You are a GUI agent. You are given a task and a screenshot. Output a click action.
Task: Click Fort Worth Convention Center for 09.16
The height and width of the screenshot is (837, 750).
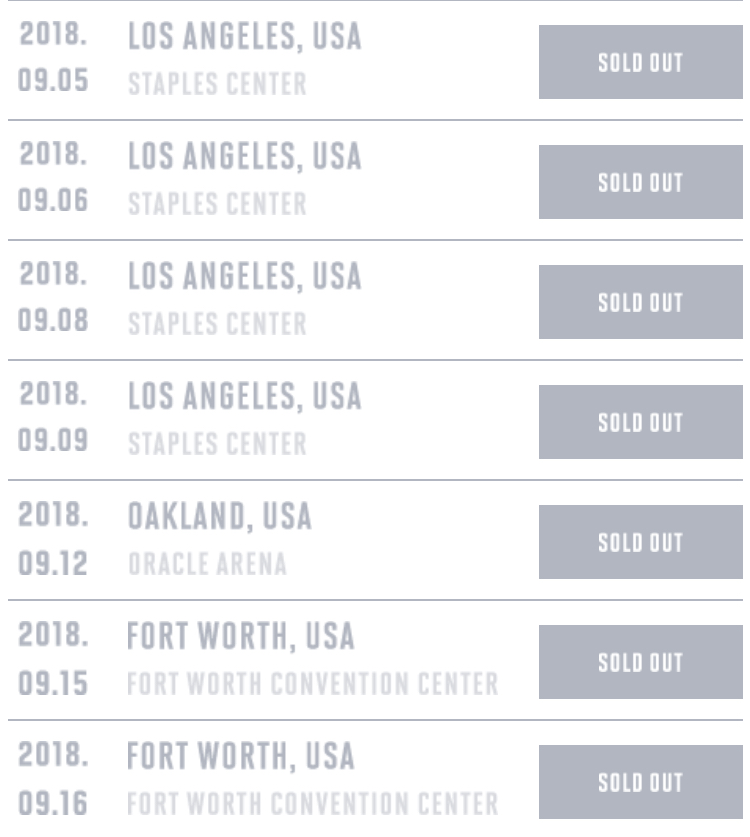click(x=312, y=804)
